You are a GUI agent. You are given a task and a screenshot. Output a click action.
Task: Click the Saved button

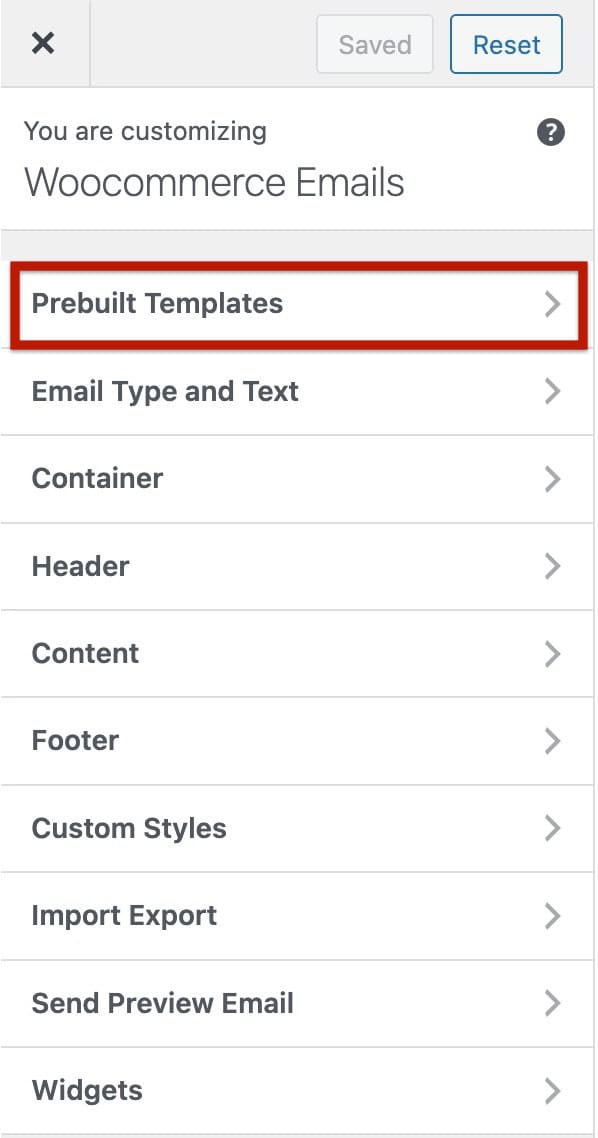pos(374,44)
